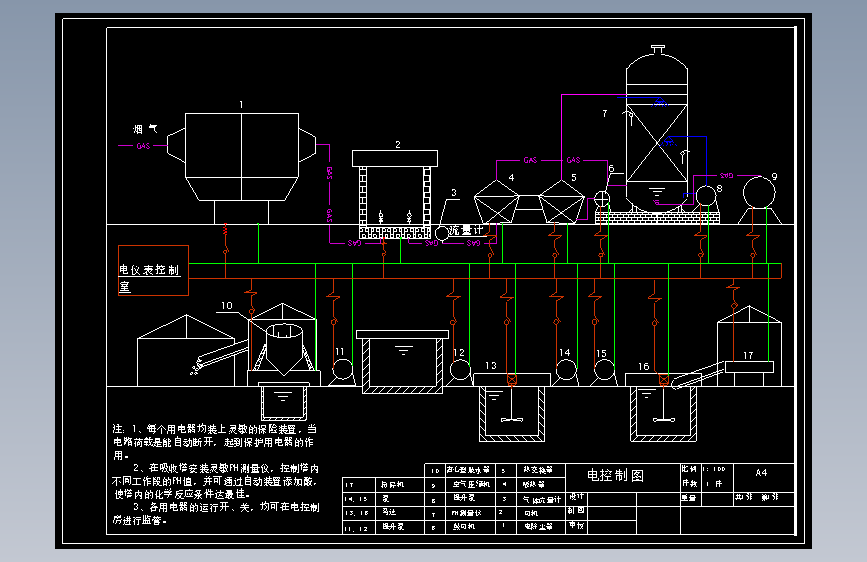Click the 电仪表控制室 control room box
The width and height of the screenshot is (867, 562).
pos(153,270)
